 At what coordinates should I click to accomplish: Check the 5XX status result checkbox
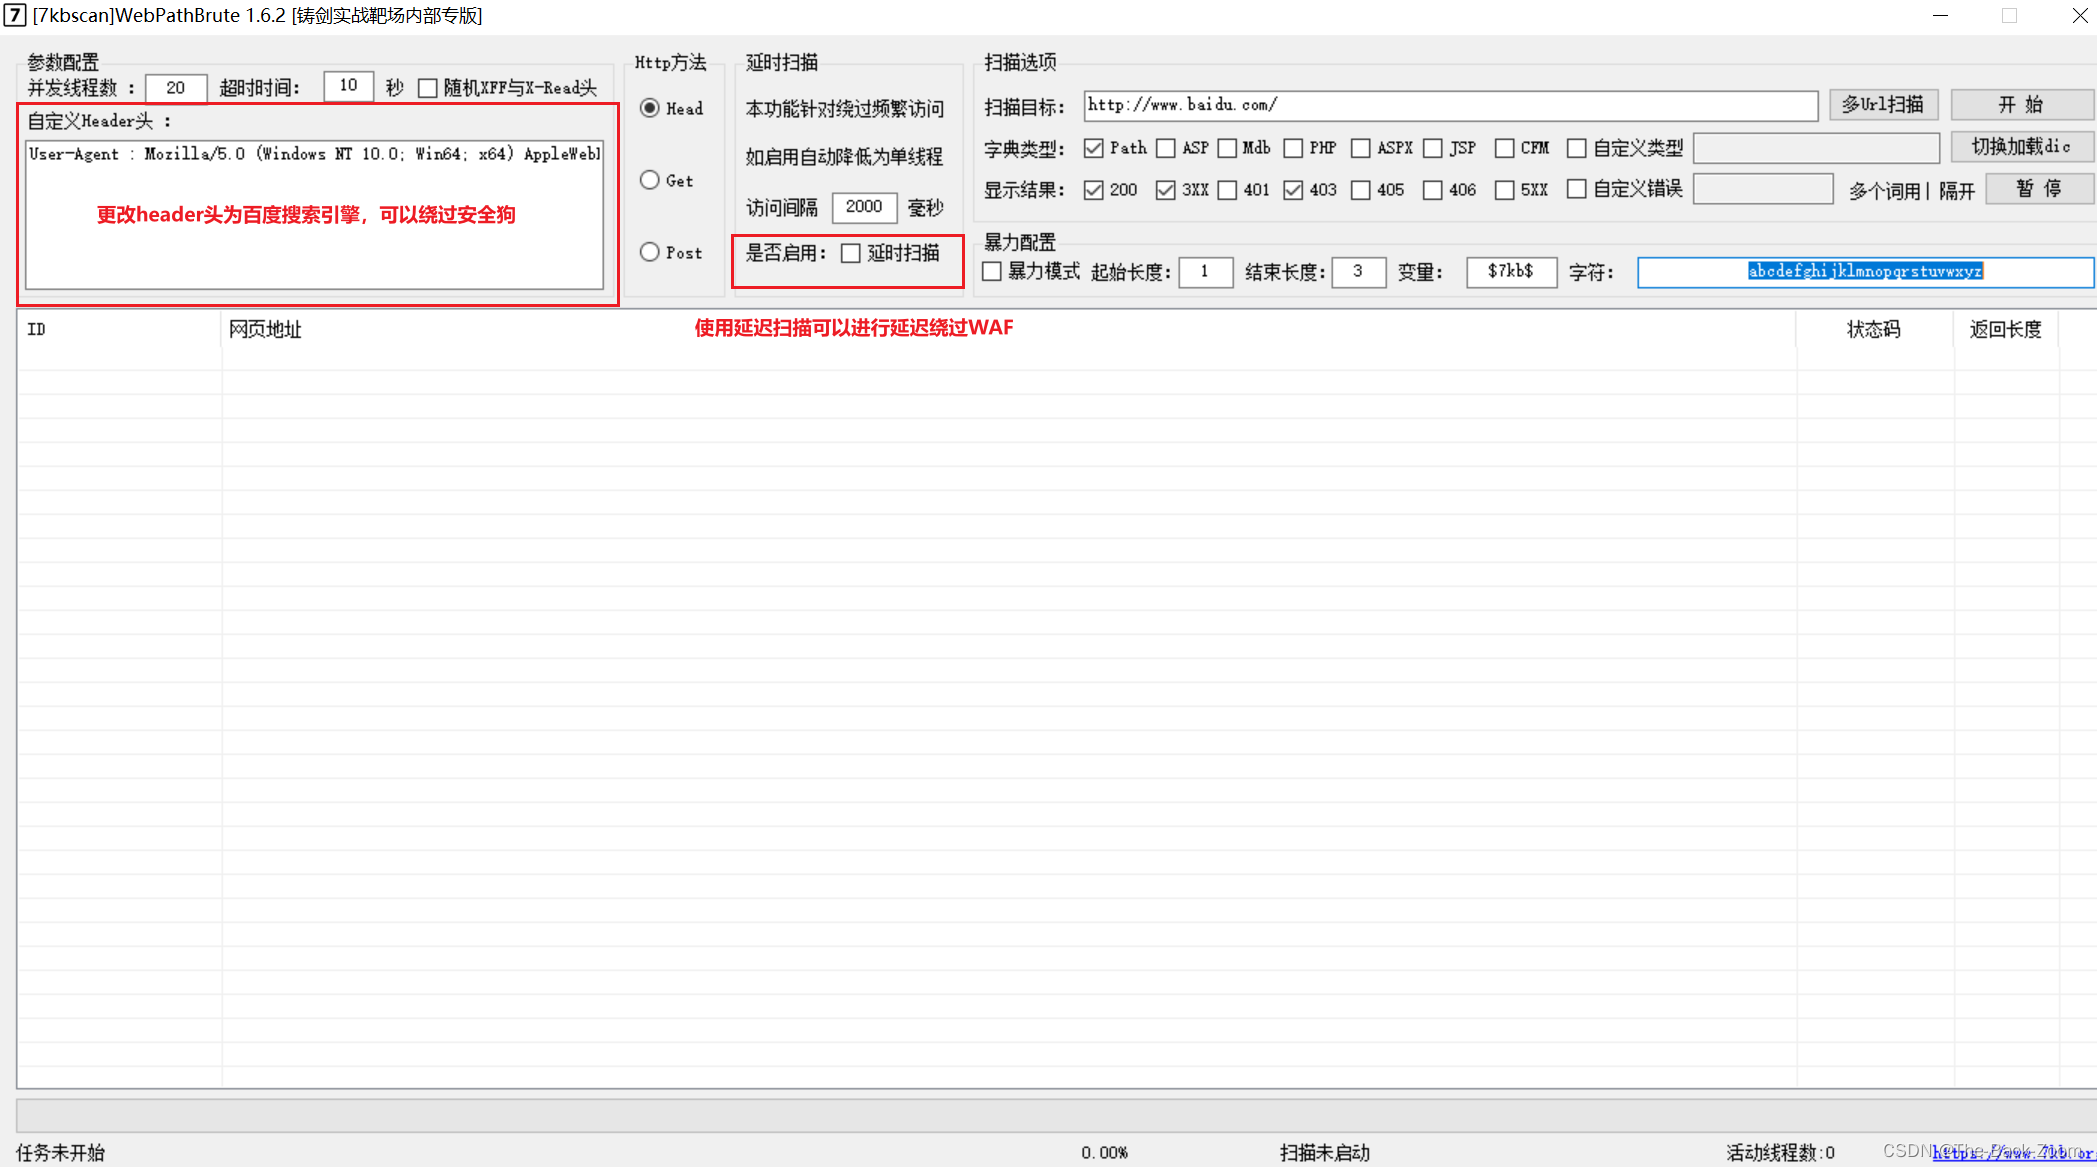(1505, 190)
